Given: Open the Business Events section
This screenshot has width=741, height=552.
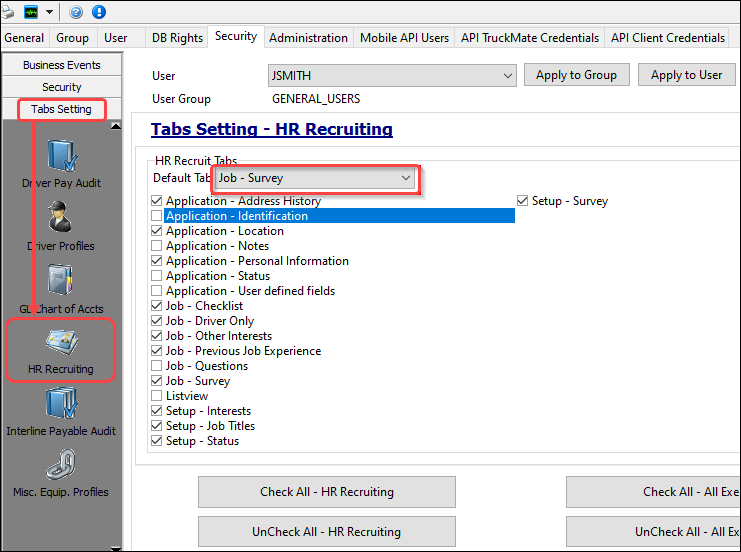Looking at the screenshot, I should click(62, 65).
